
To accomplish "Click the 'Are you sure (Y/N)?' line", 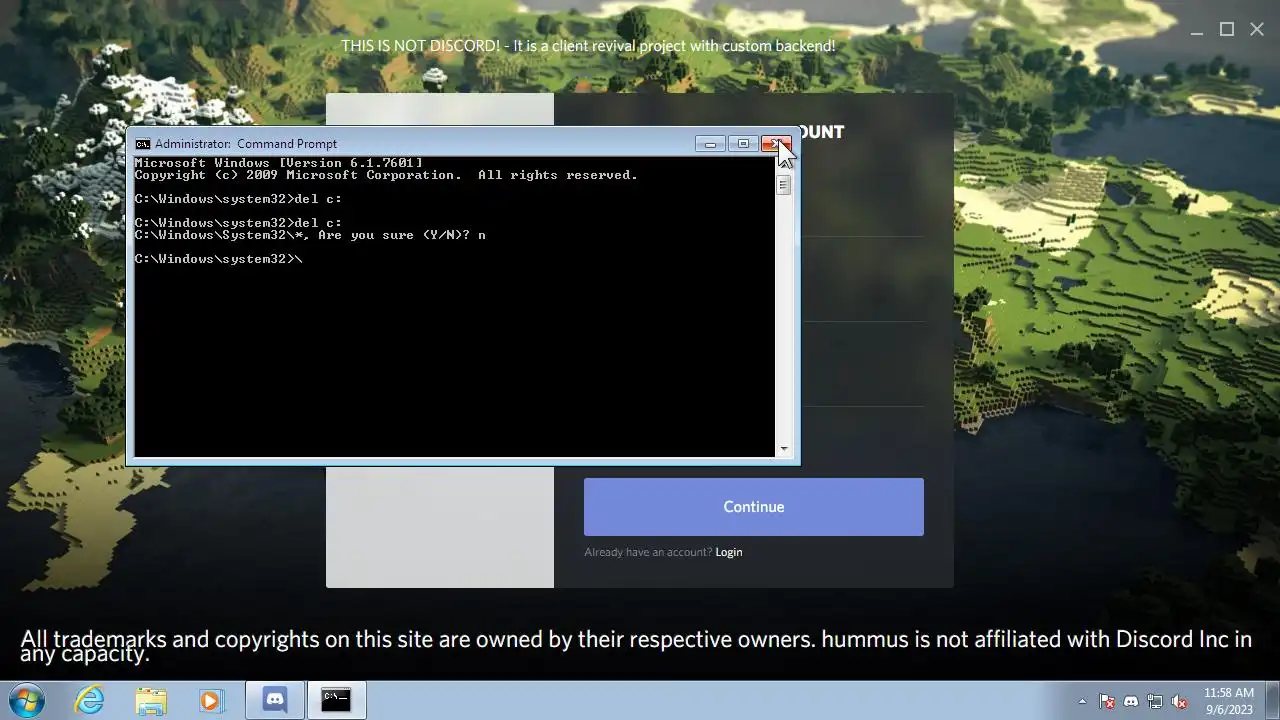I will point(310,235).
